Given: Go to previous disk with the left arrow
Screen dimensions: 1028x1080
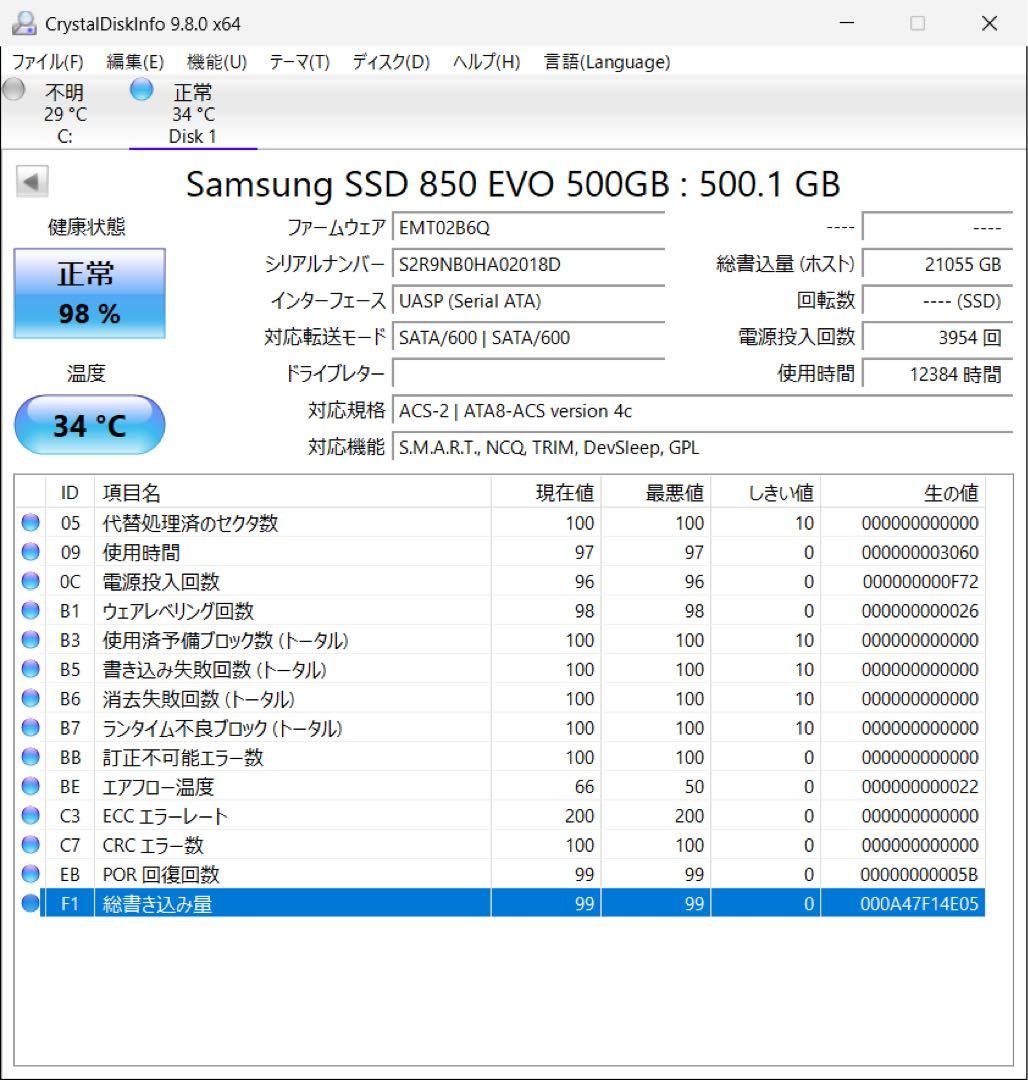Looking at the screenshot, I should [32, 182].
